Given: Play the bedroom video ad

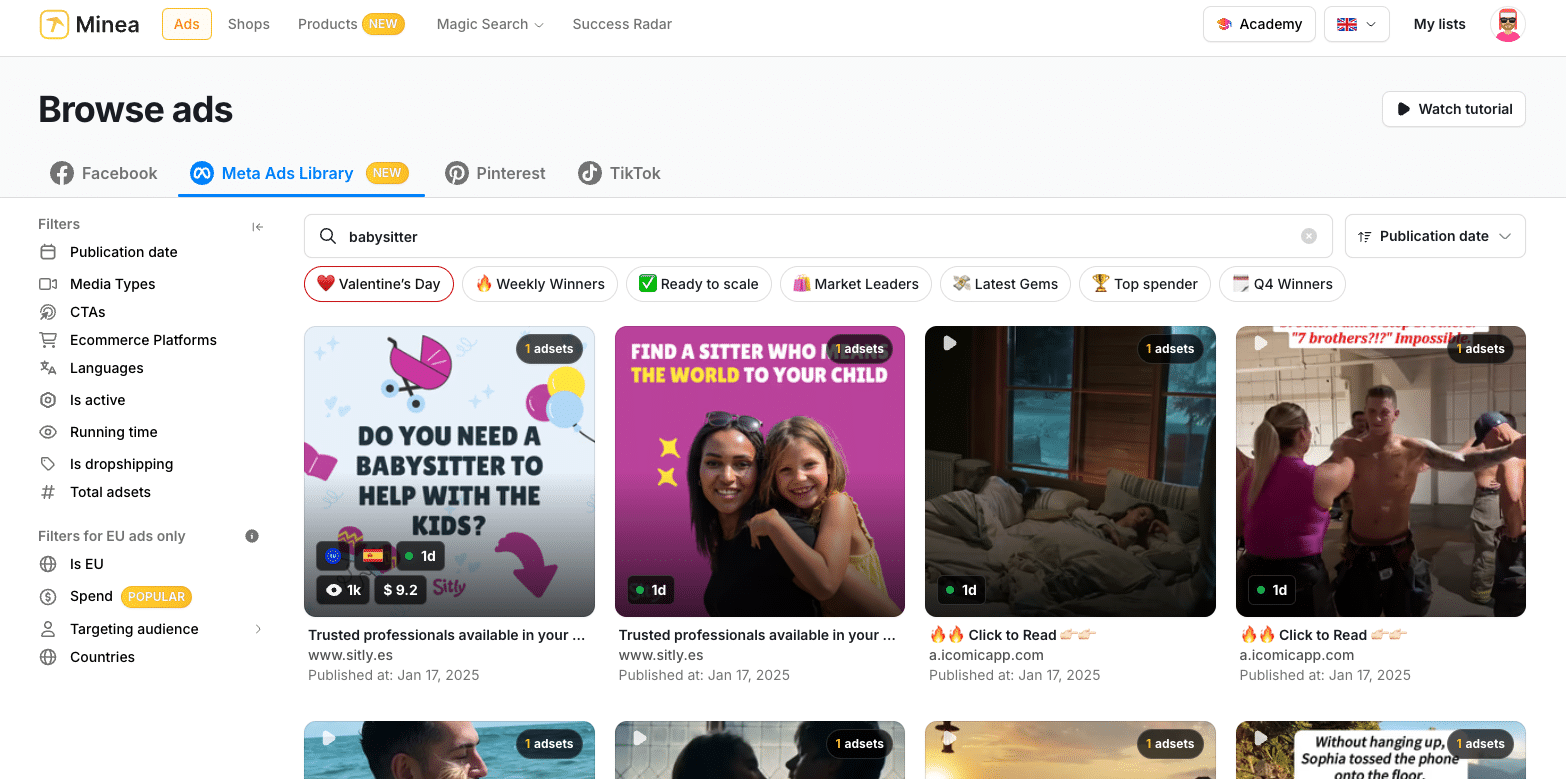Looking at the screenshot, I should tap(950, 344).
